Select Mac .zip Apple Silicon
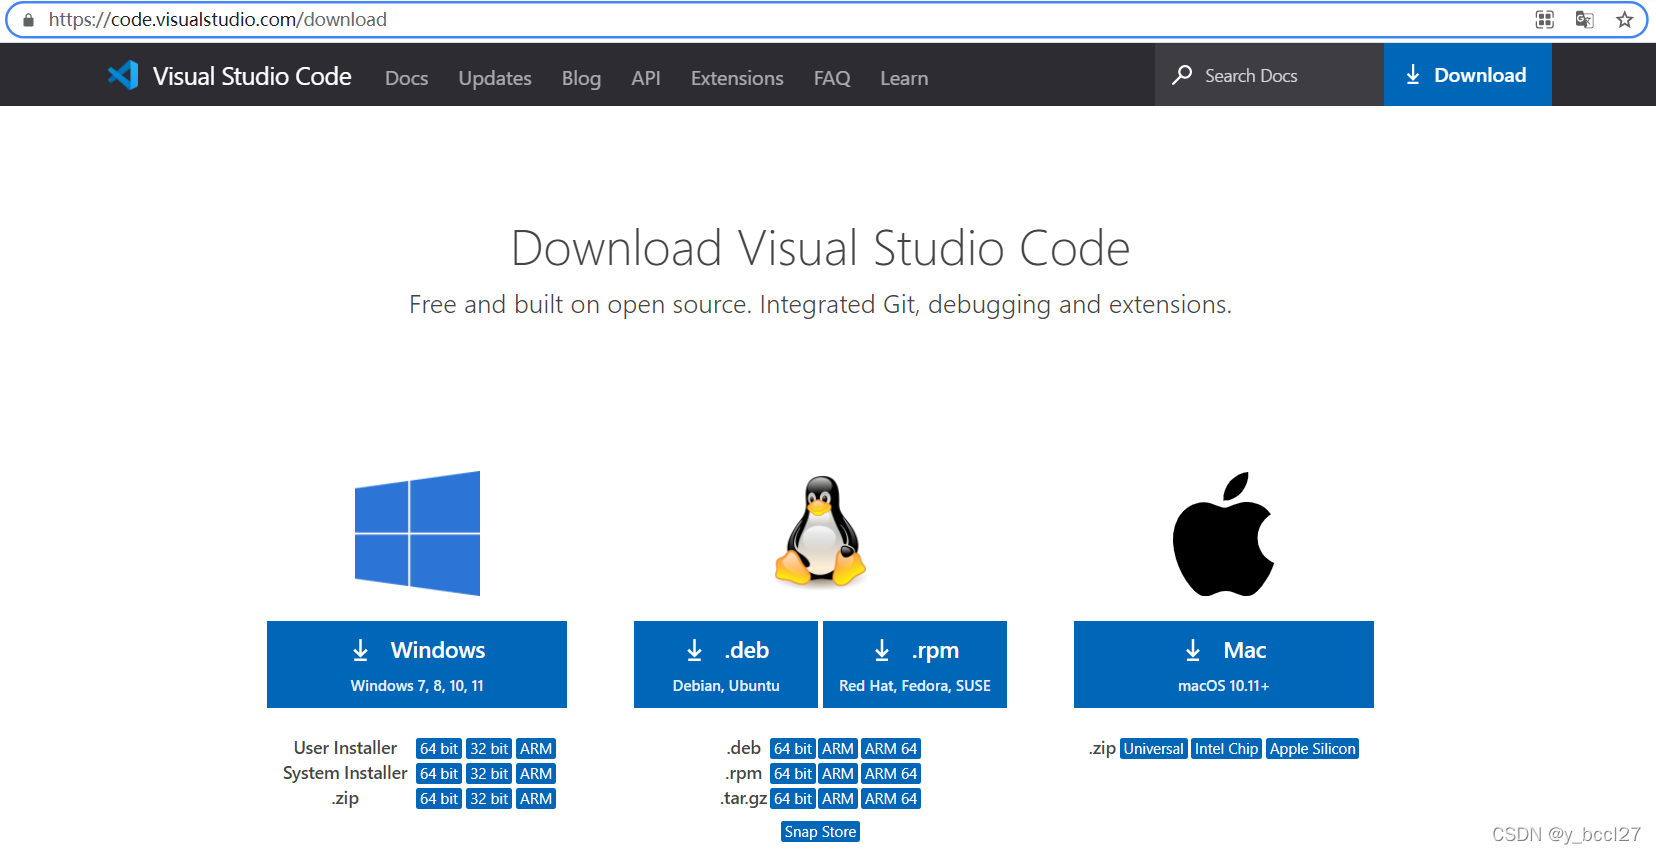The width and height of the screenshot is (1656, 854). [x=1313, y=748]
